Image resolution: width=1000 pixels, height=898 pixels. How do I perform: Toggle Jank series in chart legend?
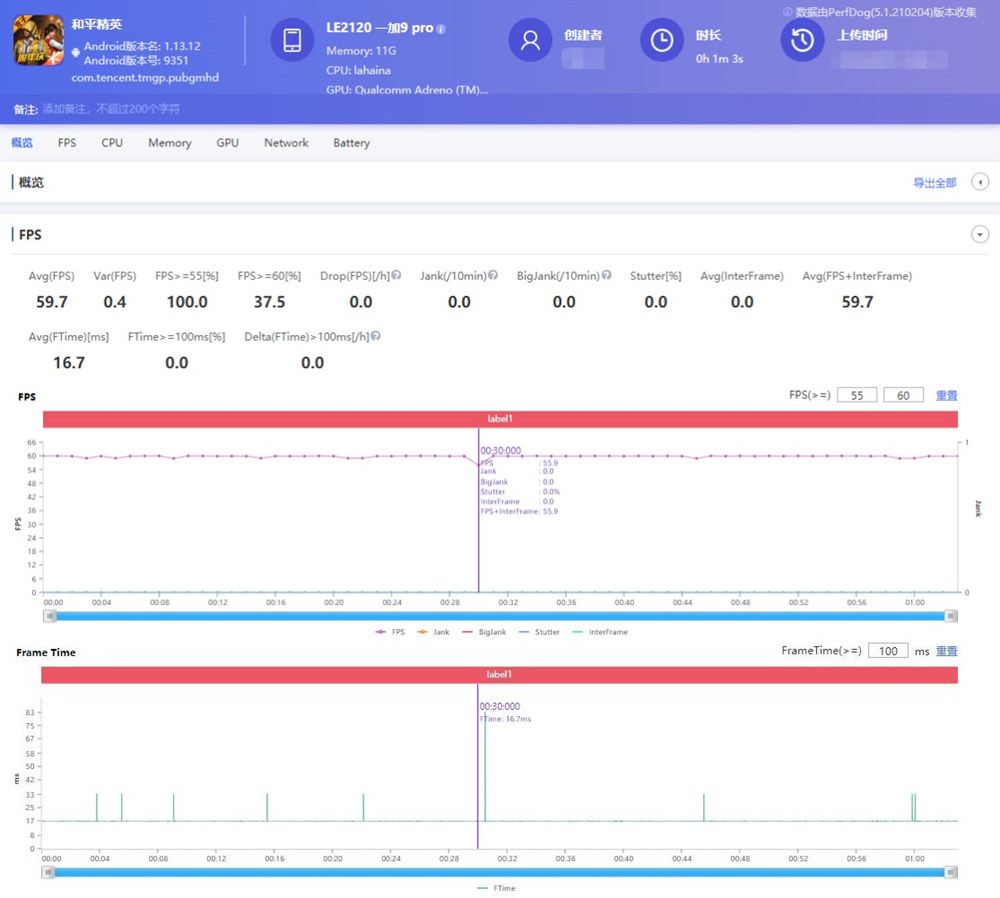point(433,632)
